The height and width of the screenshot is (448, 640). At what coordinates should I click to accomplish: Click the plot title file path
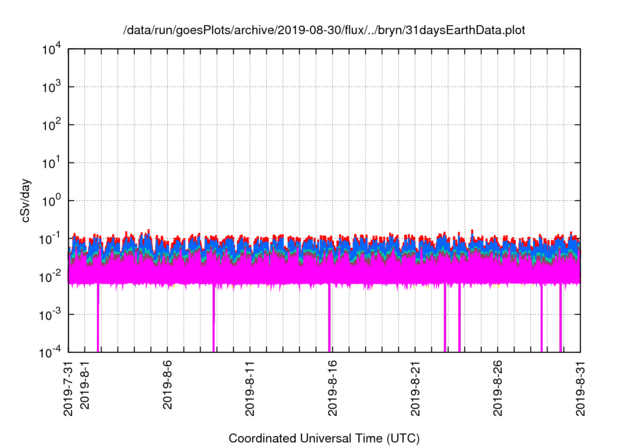[x=323, y=31]
